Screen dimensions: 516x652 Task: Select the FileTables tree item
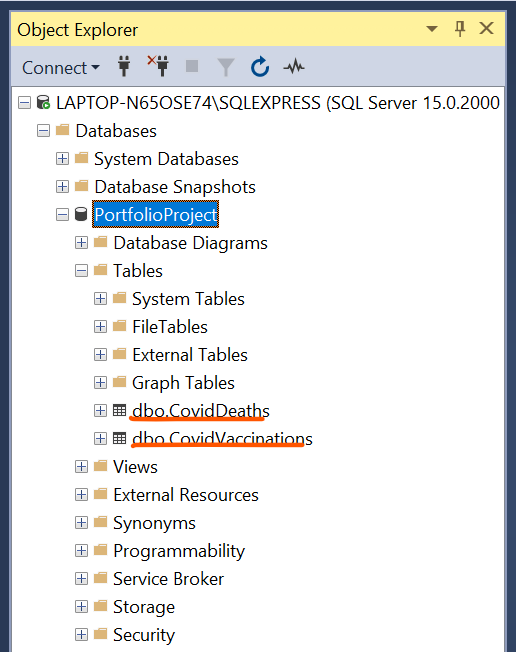[x=170, y=327]
